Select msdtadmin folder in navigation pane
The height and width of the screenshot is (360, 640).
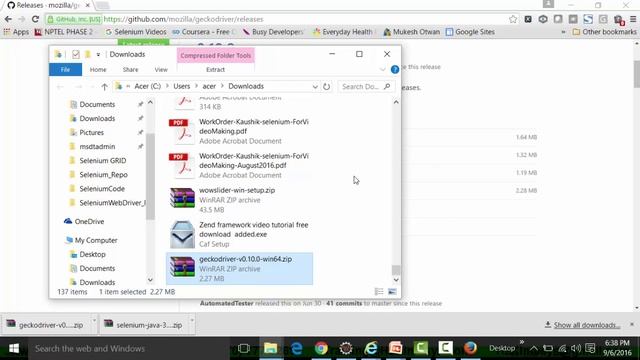point(97,147)
